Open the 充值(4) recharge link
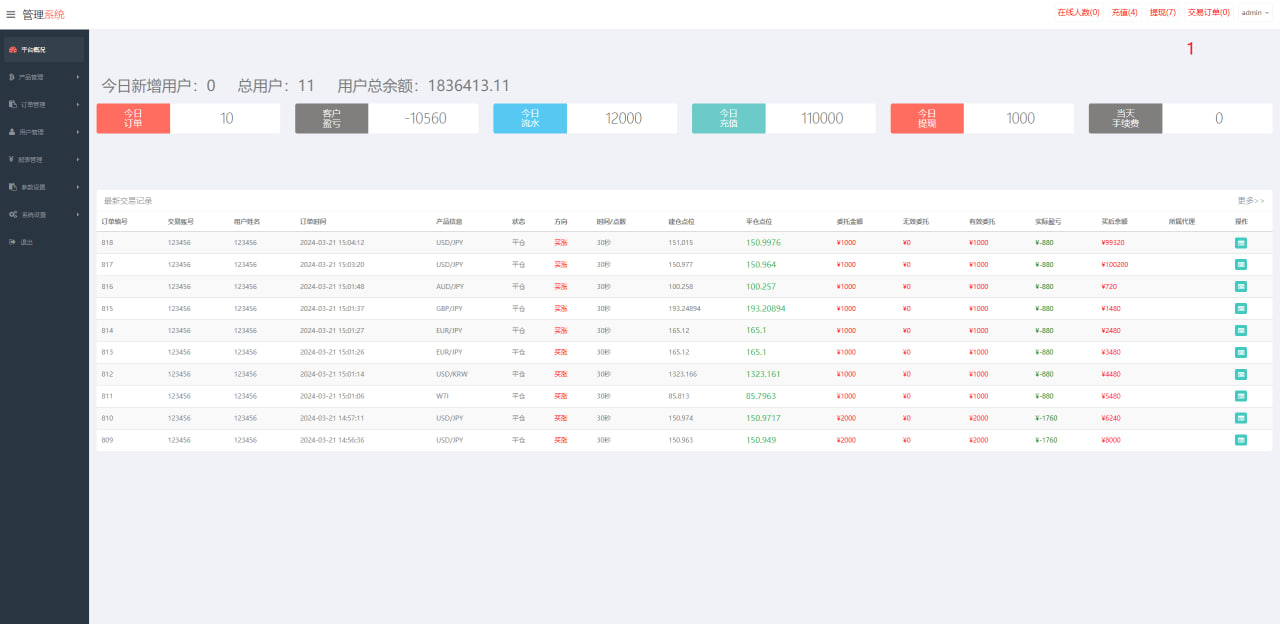Screen dimensions: 1280x624 point(1124,13)
